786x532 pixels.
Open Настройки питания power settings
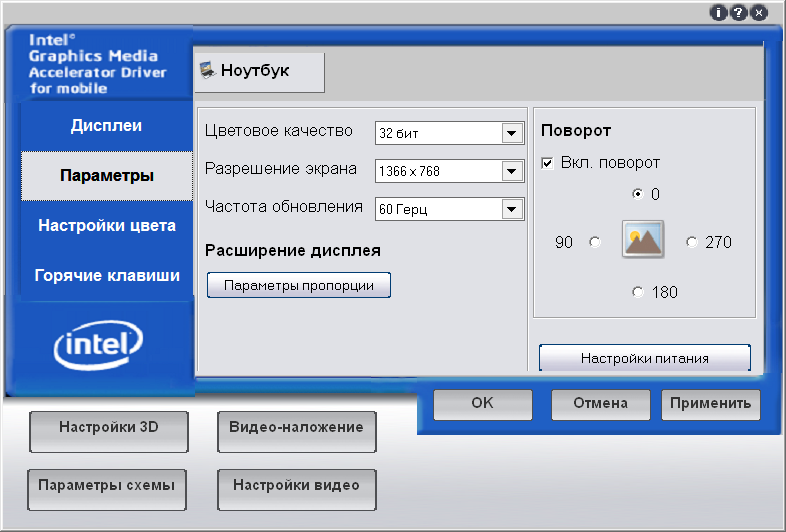coord(645,358)
